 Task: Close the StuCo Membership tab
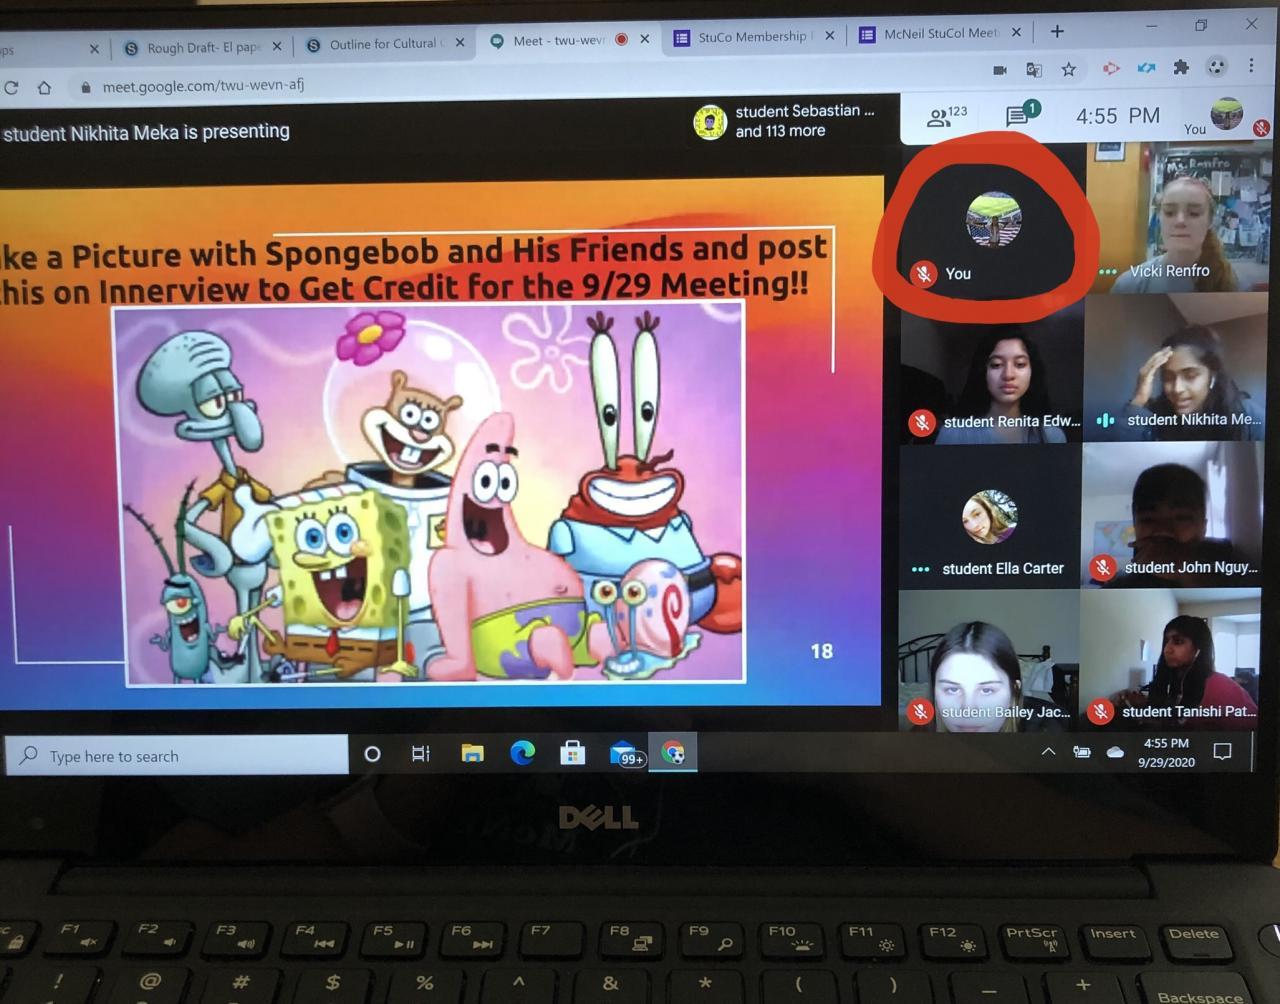830,36
